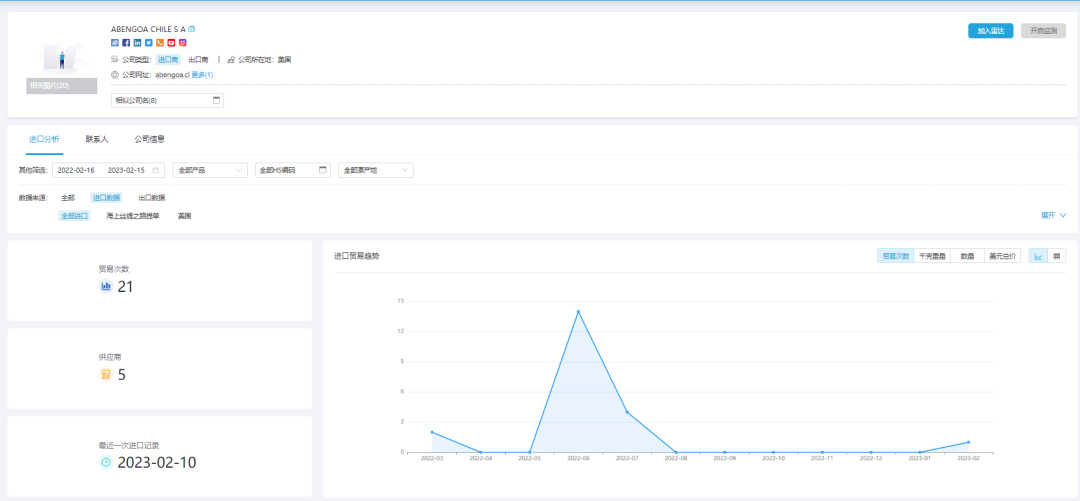The width and height of the screenshot is (1080, 501).
Task: Switch to the 联系人 tab
Action: pyautogui.click(x=97, y=139)
